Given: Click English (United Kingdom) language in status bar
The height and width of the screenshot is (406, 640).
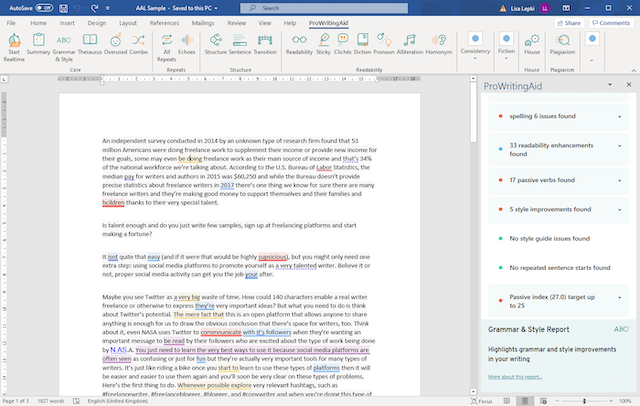Looking at the screenshot, I should click(x=118, y=401).
